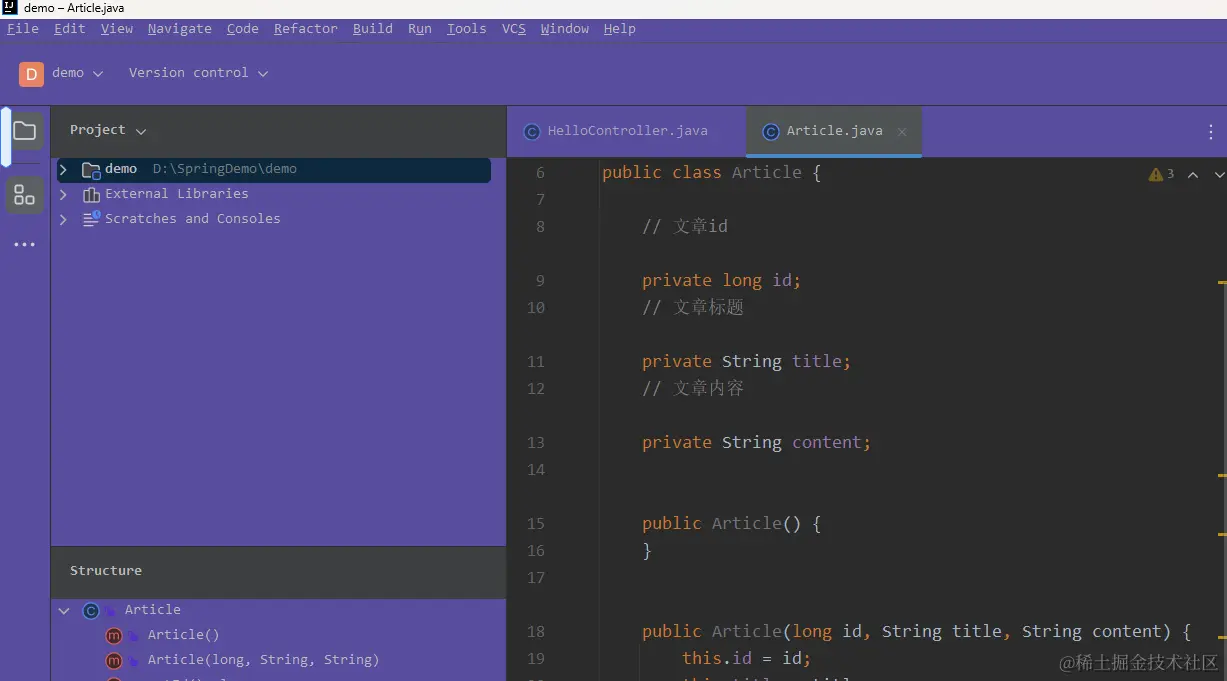Click the Article(long, String, String) method icon
The image size is (1227, 681).
coord(114,660)
